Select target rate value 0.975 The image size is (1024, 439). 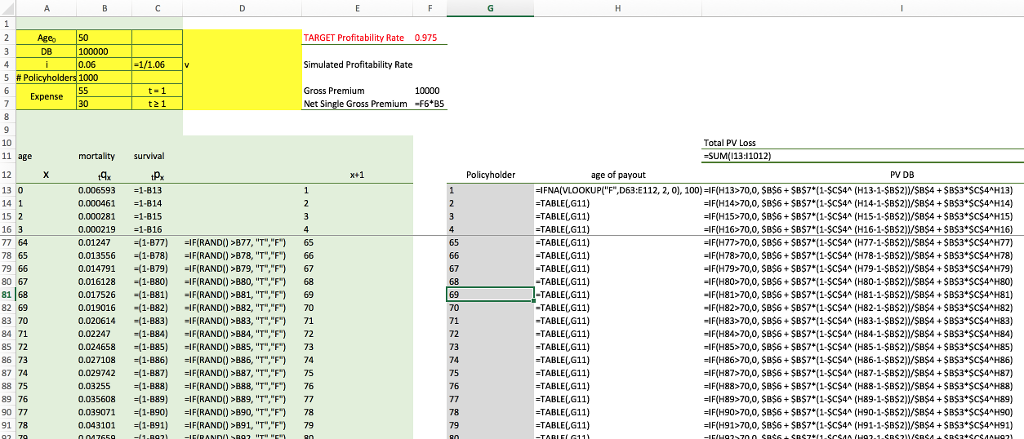coord(430,38)
